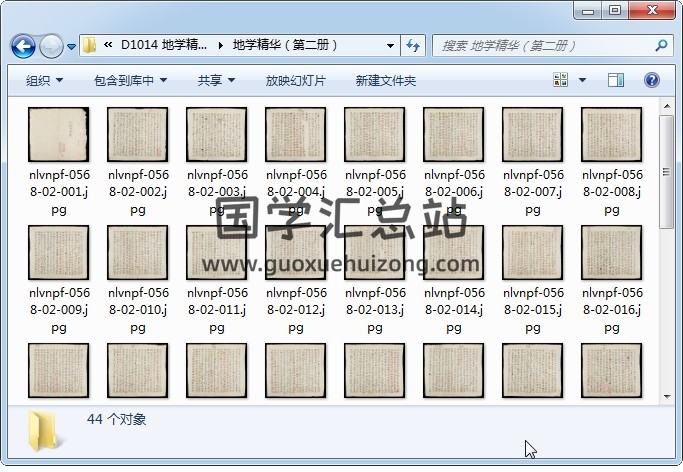Viewport: 683px width, 472px height.
Task: Open the 共享 menu
Action: 216,80
